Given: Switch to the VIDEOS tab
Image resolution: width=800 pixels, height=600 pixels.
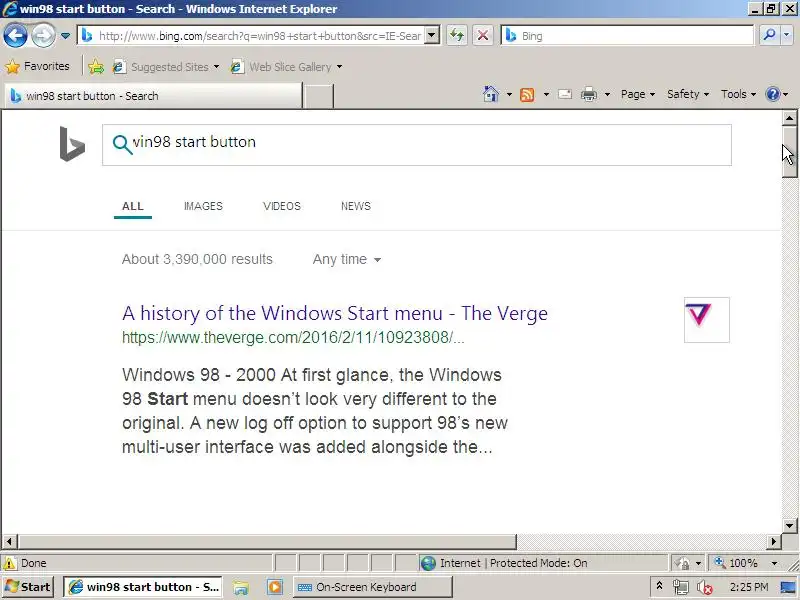Looking at the screenshot, I should pos(282,206).
